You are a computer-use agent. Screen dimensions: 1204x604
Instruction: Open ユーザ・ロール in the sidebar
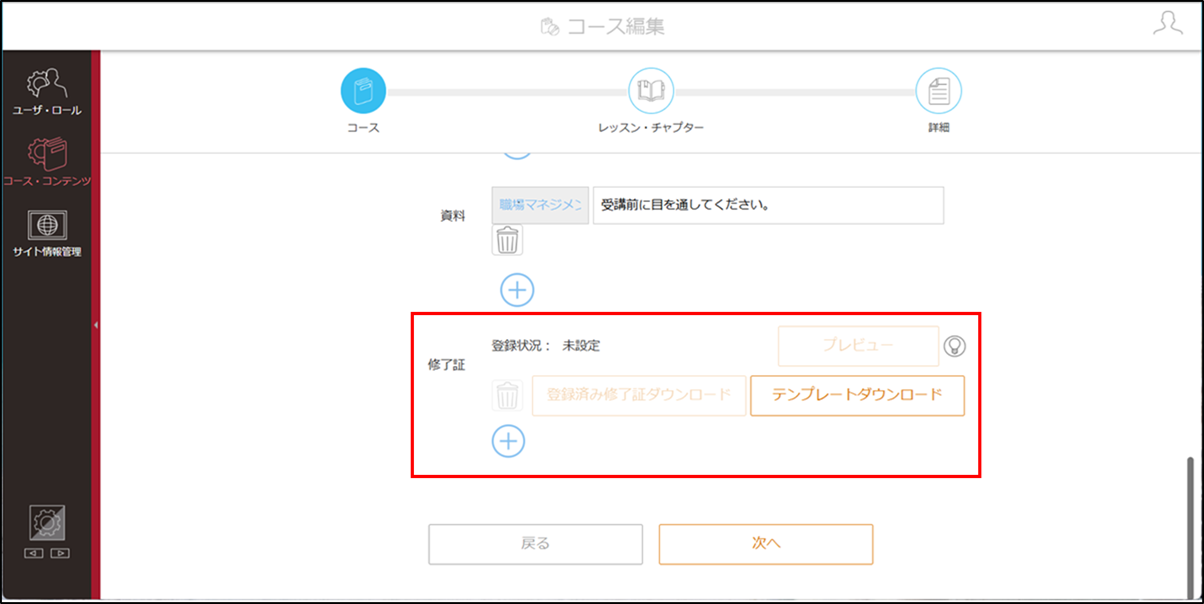click(x=47, y=91)
